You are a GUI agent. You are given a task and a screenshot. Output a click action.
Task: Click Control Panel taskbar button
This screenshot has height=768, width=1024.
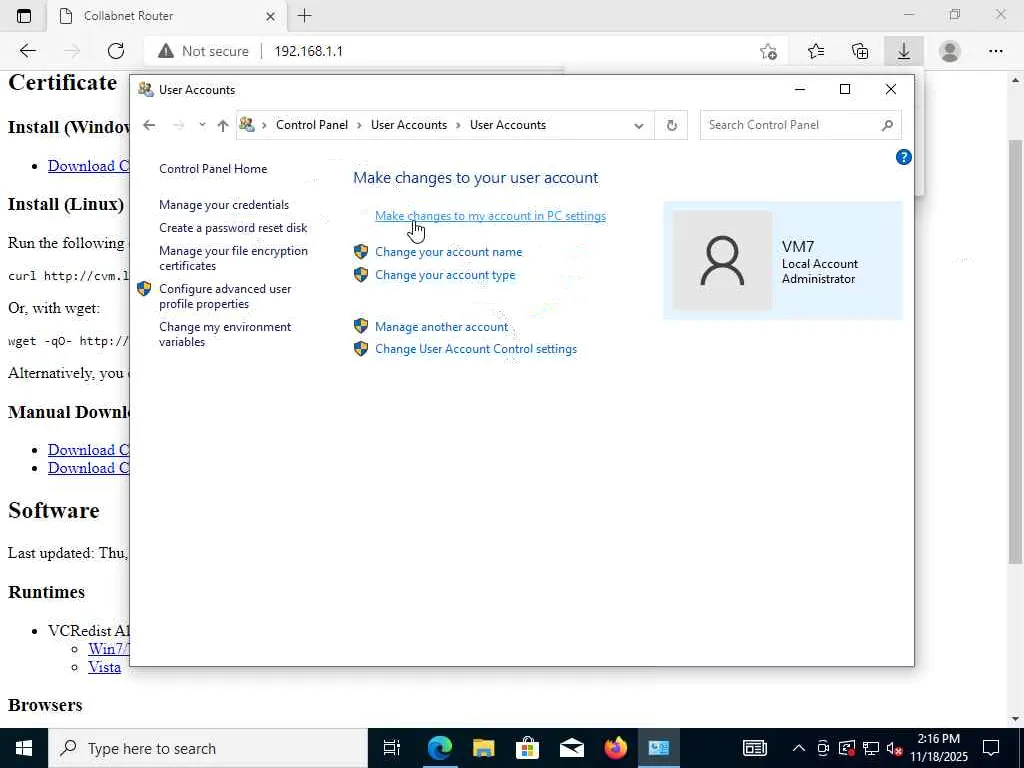click(x=658, y=748)
